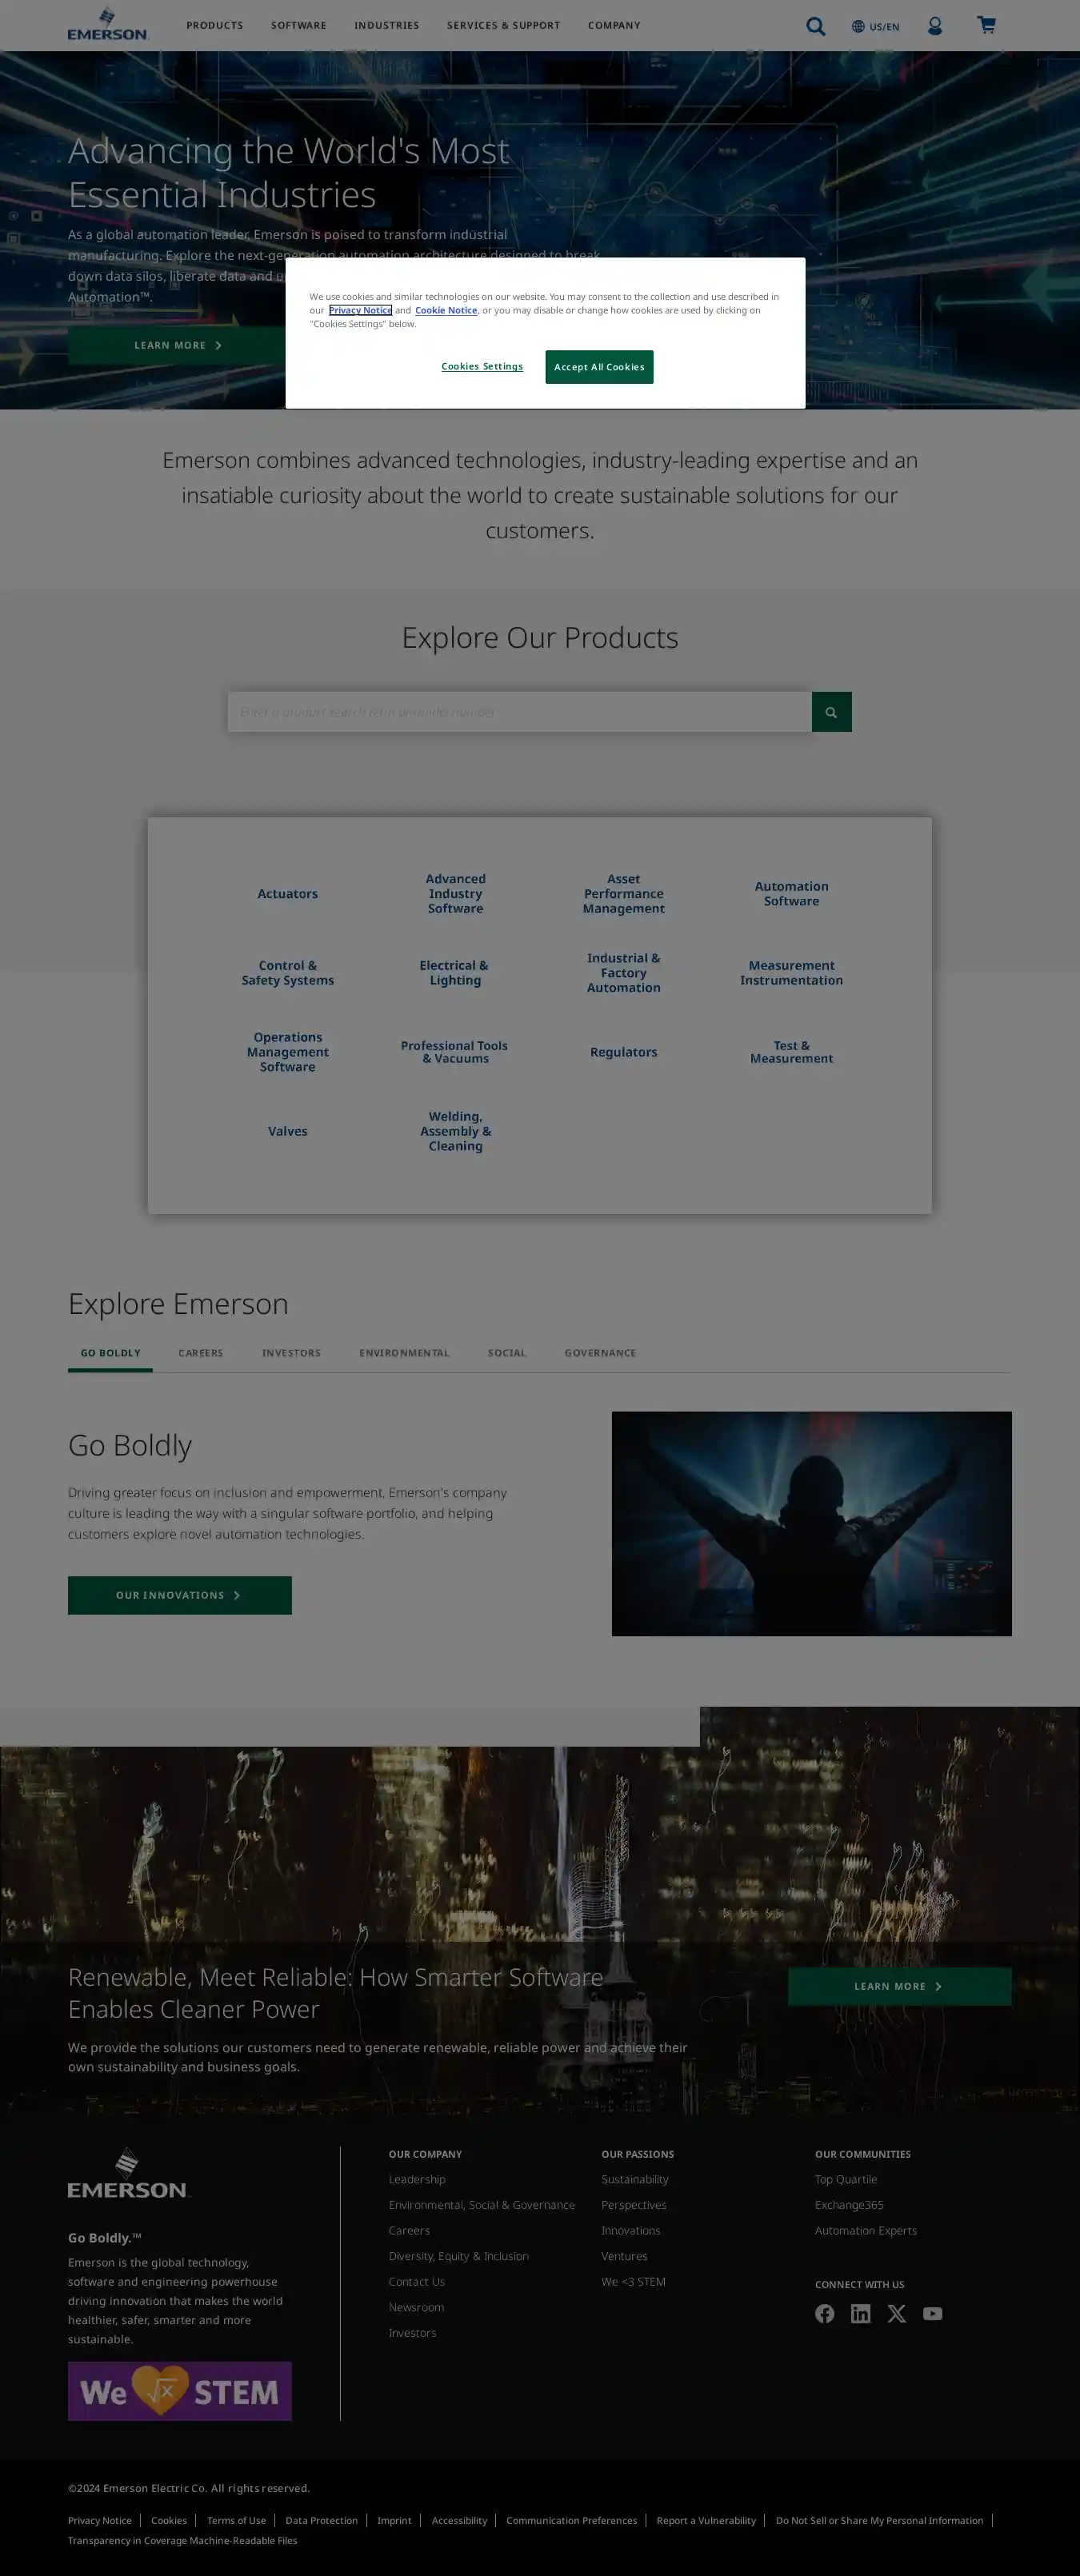Image resolution: width=1080 pixels, height=2576 pixels.
Task: Switch to the Careers tab
Action: (x=200, y=1353)
